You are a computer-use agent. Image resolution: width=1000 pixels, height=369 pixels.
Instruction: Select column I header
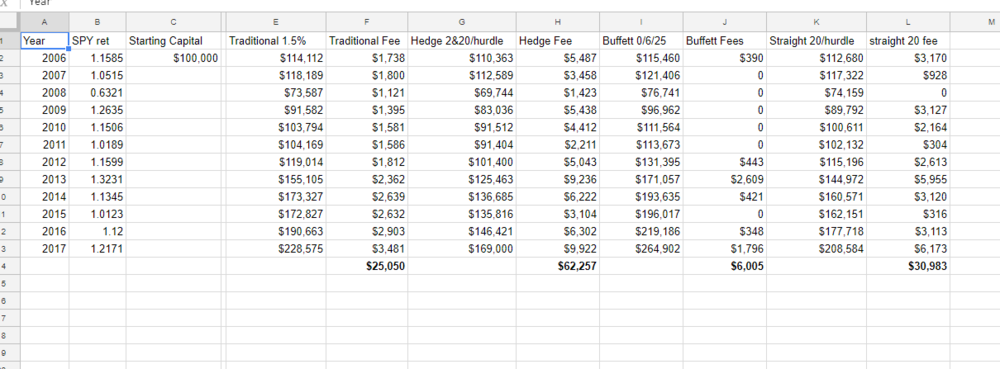tap(641, 22)
